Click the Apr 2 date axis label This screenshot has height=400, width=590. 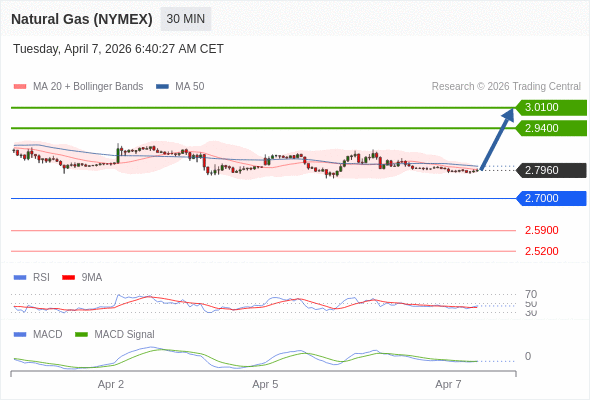click(x=111, y=385)
